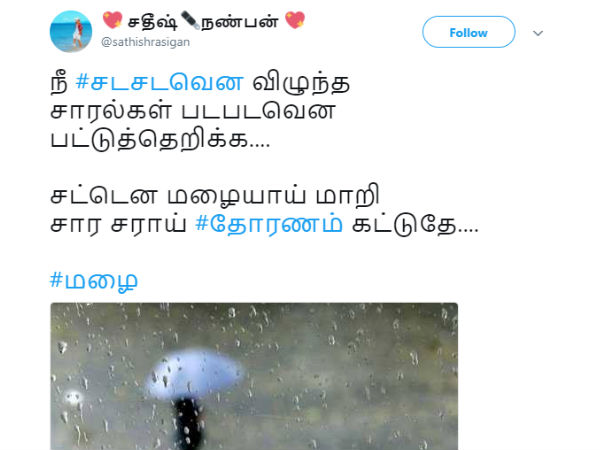Image resolution: width=600 pixels, height=450 pixels.
Task: Follow the @sathishrasigan account
Action: 469,32
